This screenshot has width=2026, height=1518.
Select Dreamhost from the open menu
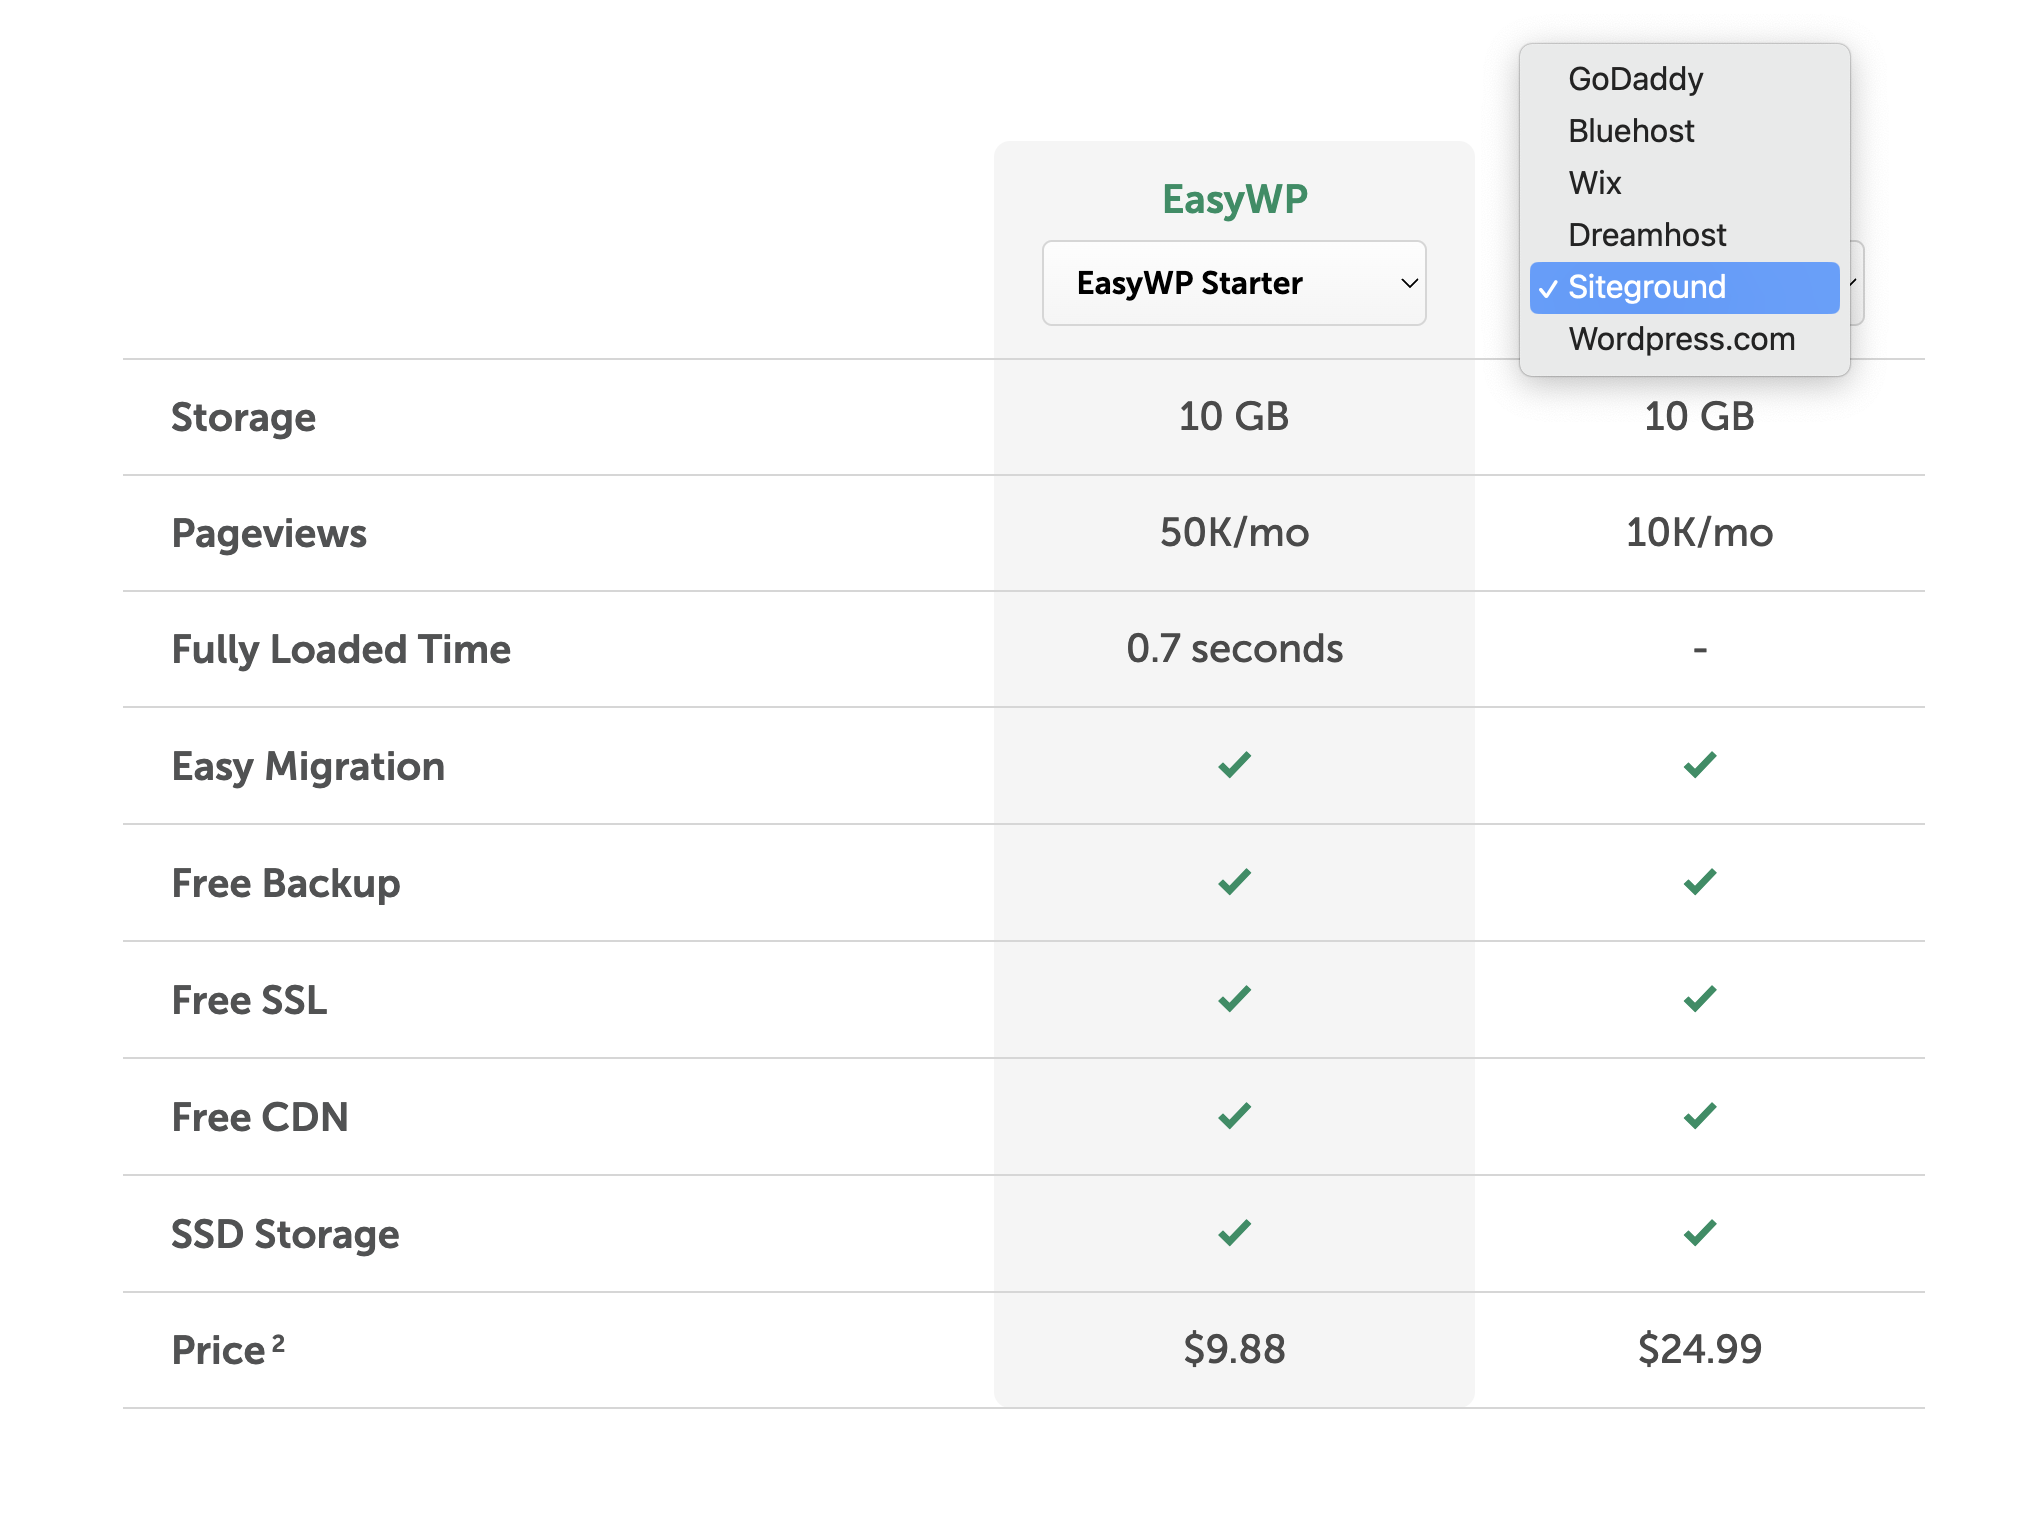1647,235
